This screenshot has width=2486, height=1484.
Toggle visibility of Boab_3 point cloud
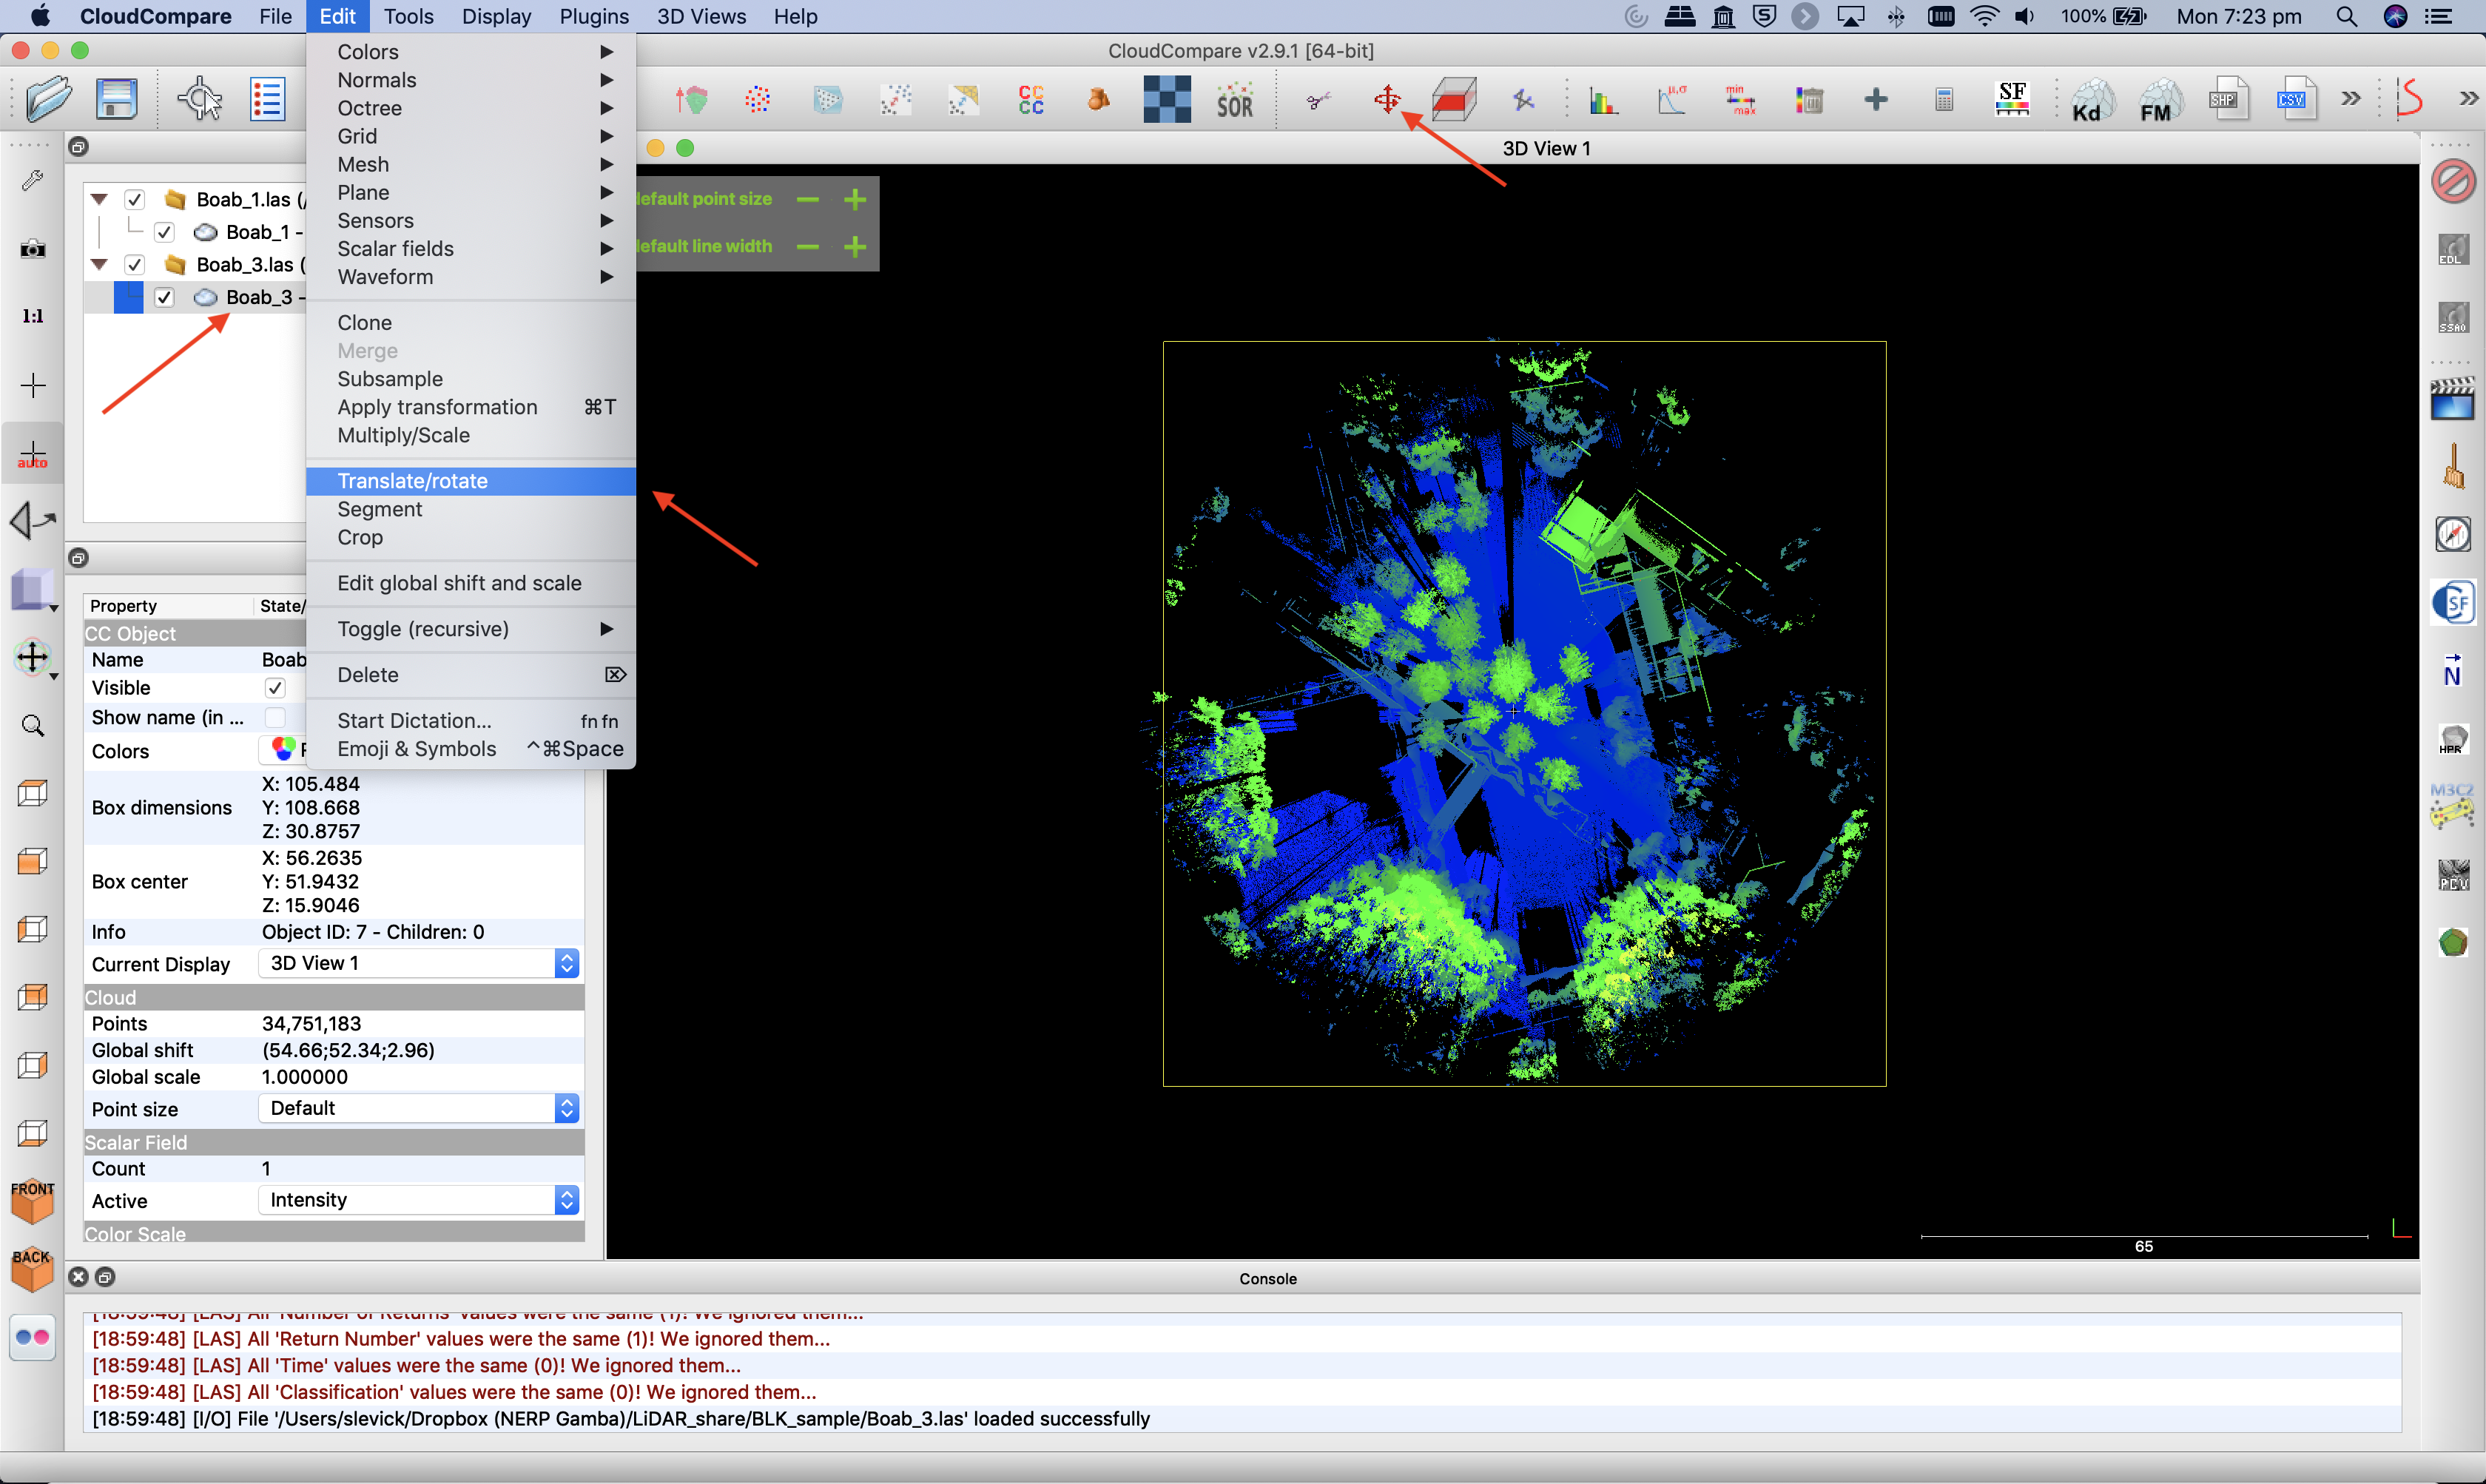tap(164, 297)
